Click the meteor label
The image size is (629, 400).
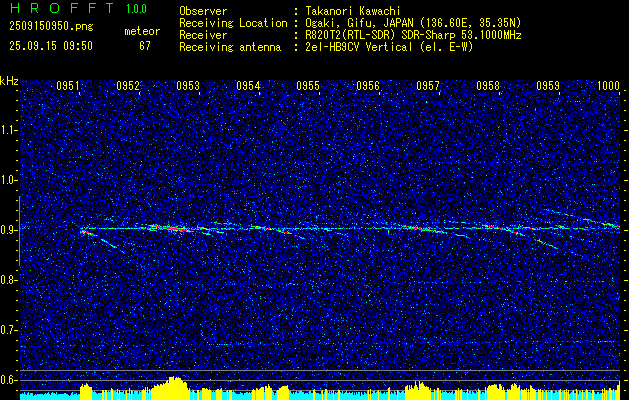tap(142, 31)
